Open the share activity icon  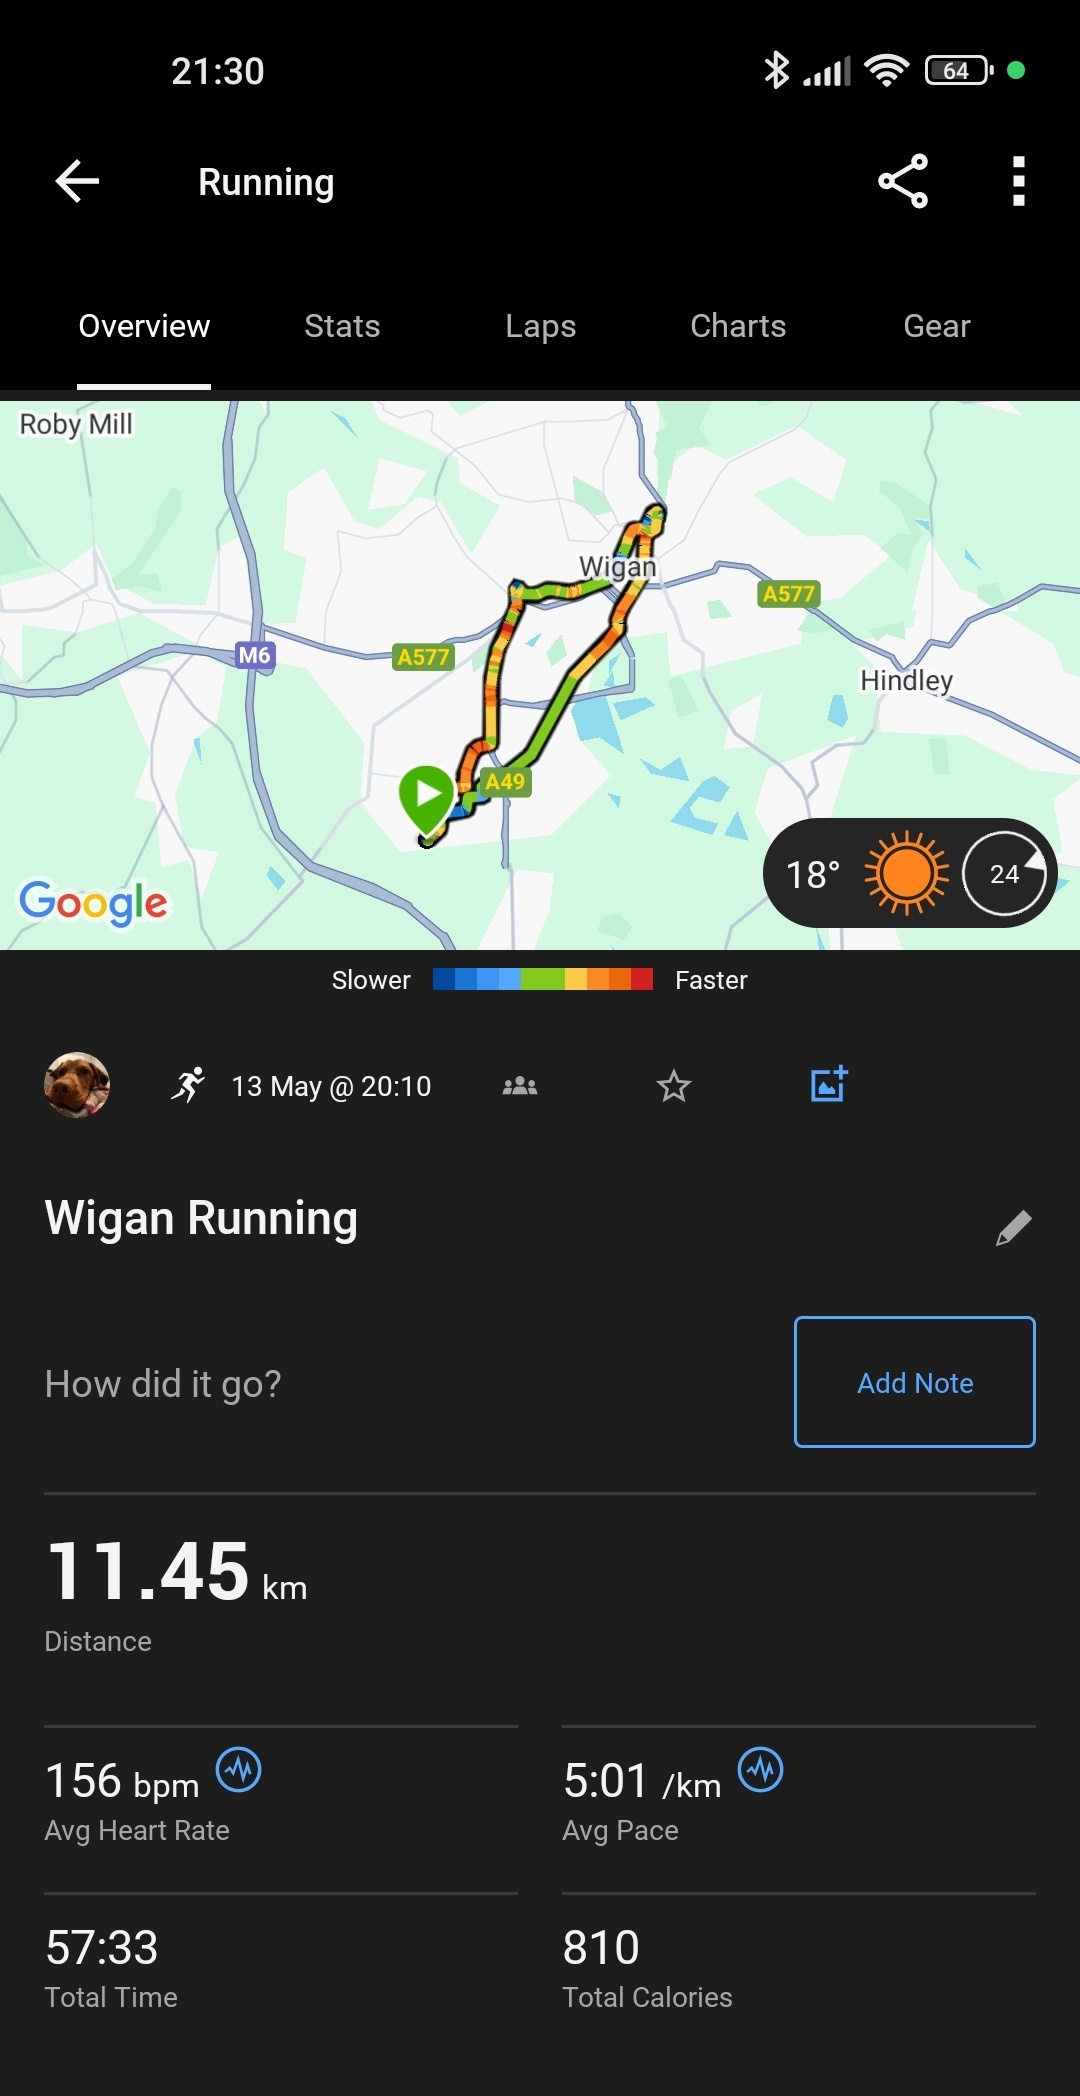pyautogui.click(x=903, y=181)
